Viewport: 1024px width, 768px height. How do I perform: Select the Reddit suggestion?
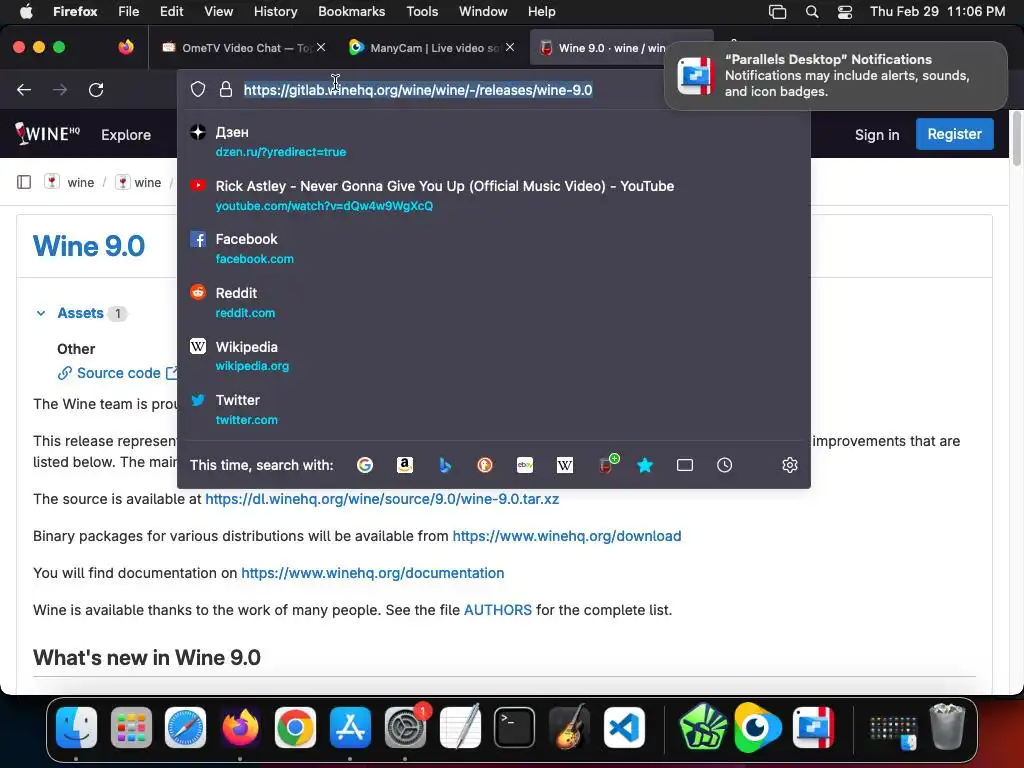[494, 302]
